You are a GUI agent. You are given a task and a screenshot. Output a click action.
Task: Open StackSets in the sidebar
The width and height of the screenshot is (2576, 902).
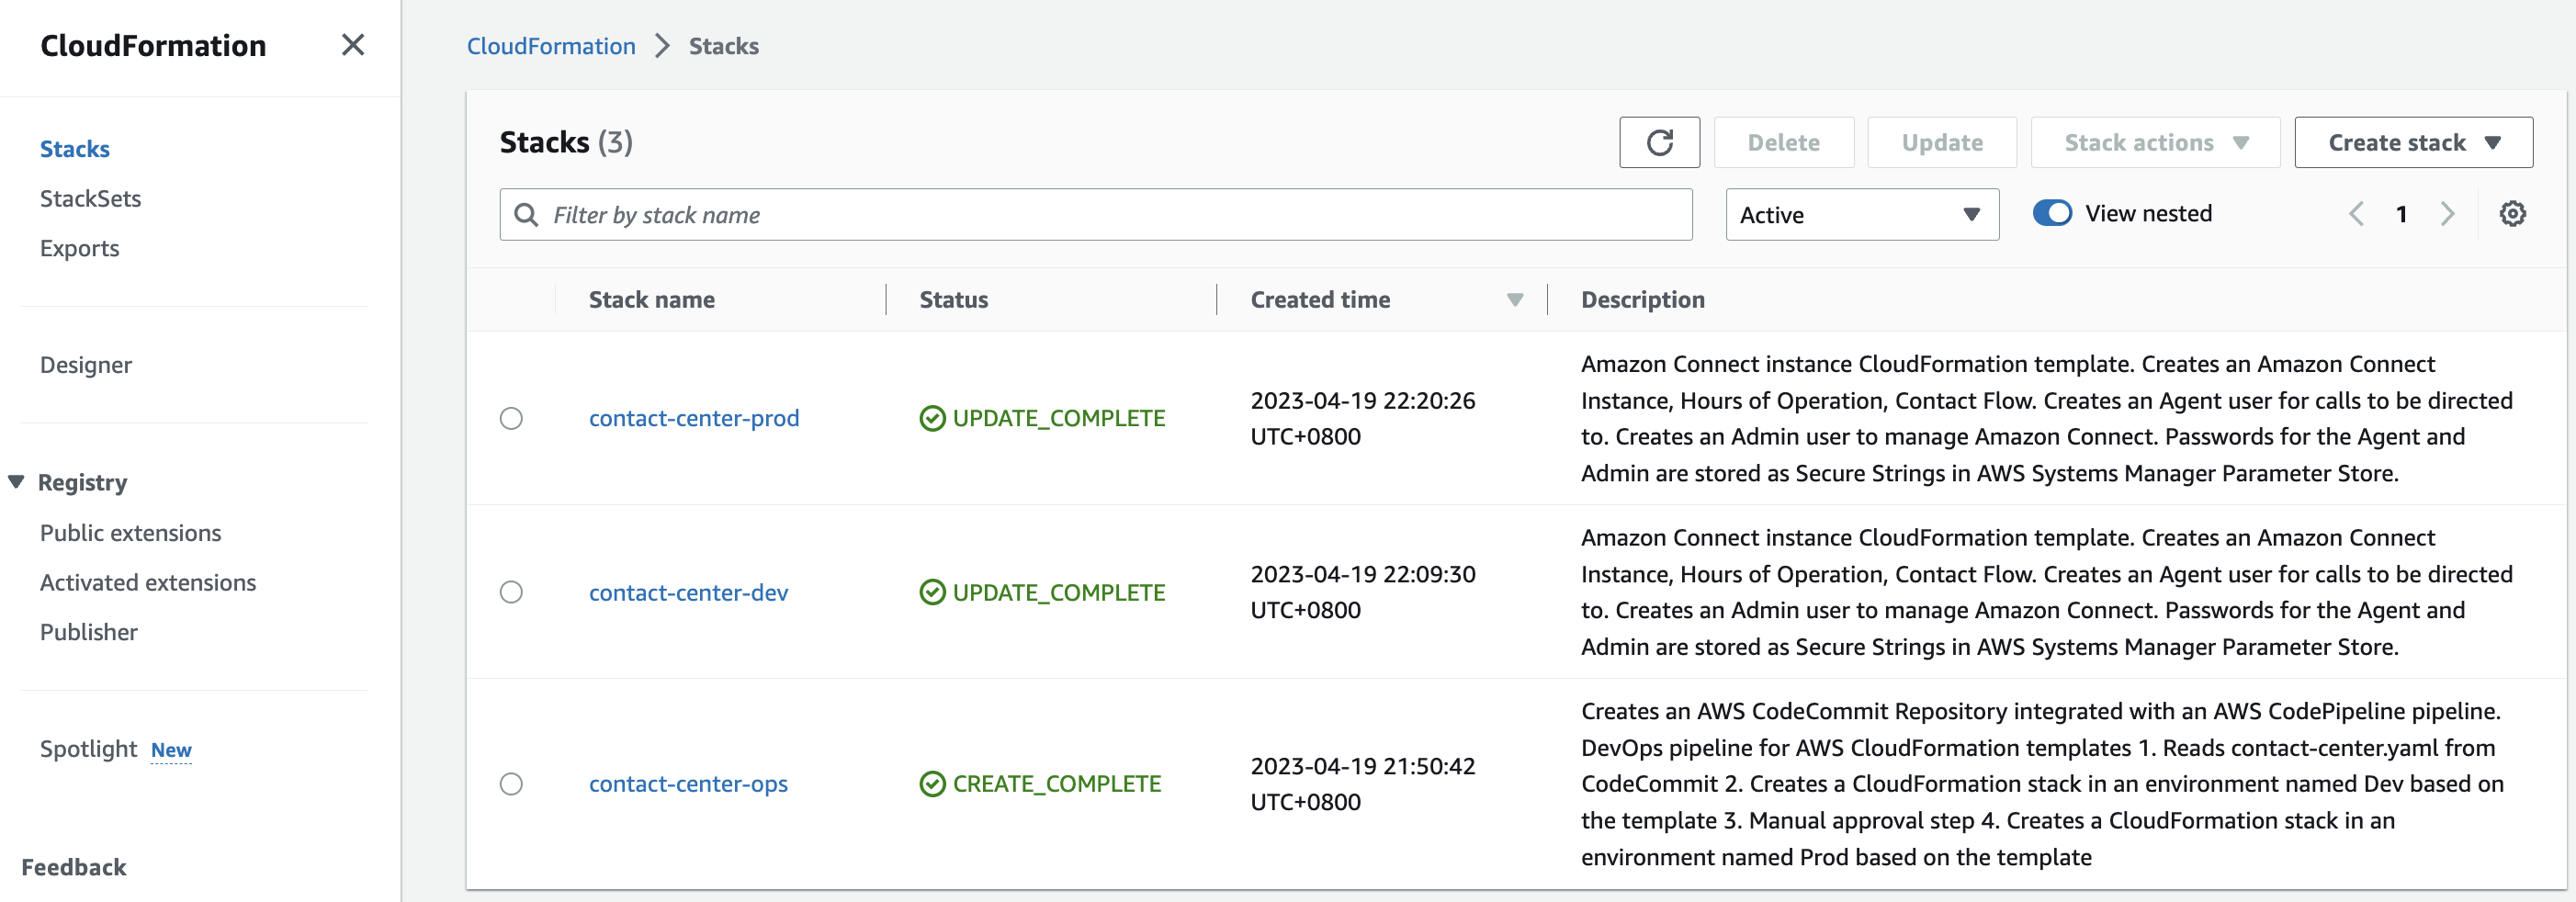90,198
